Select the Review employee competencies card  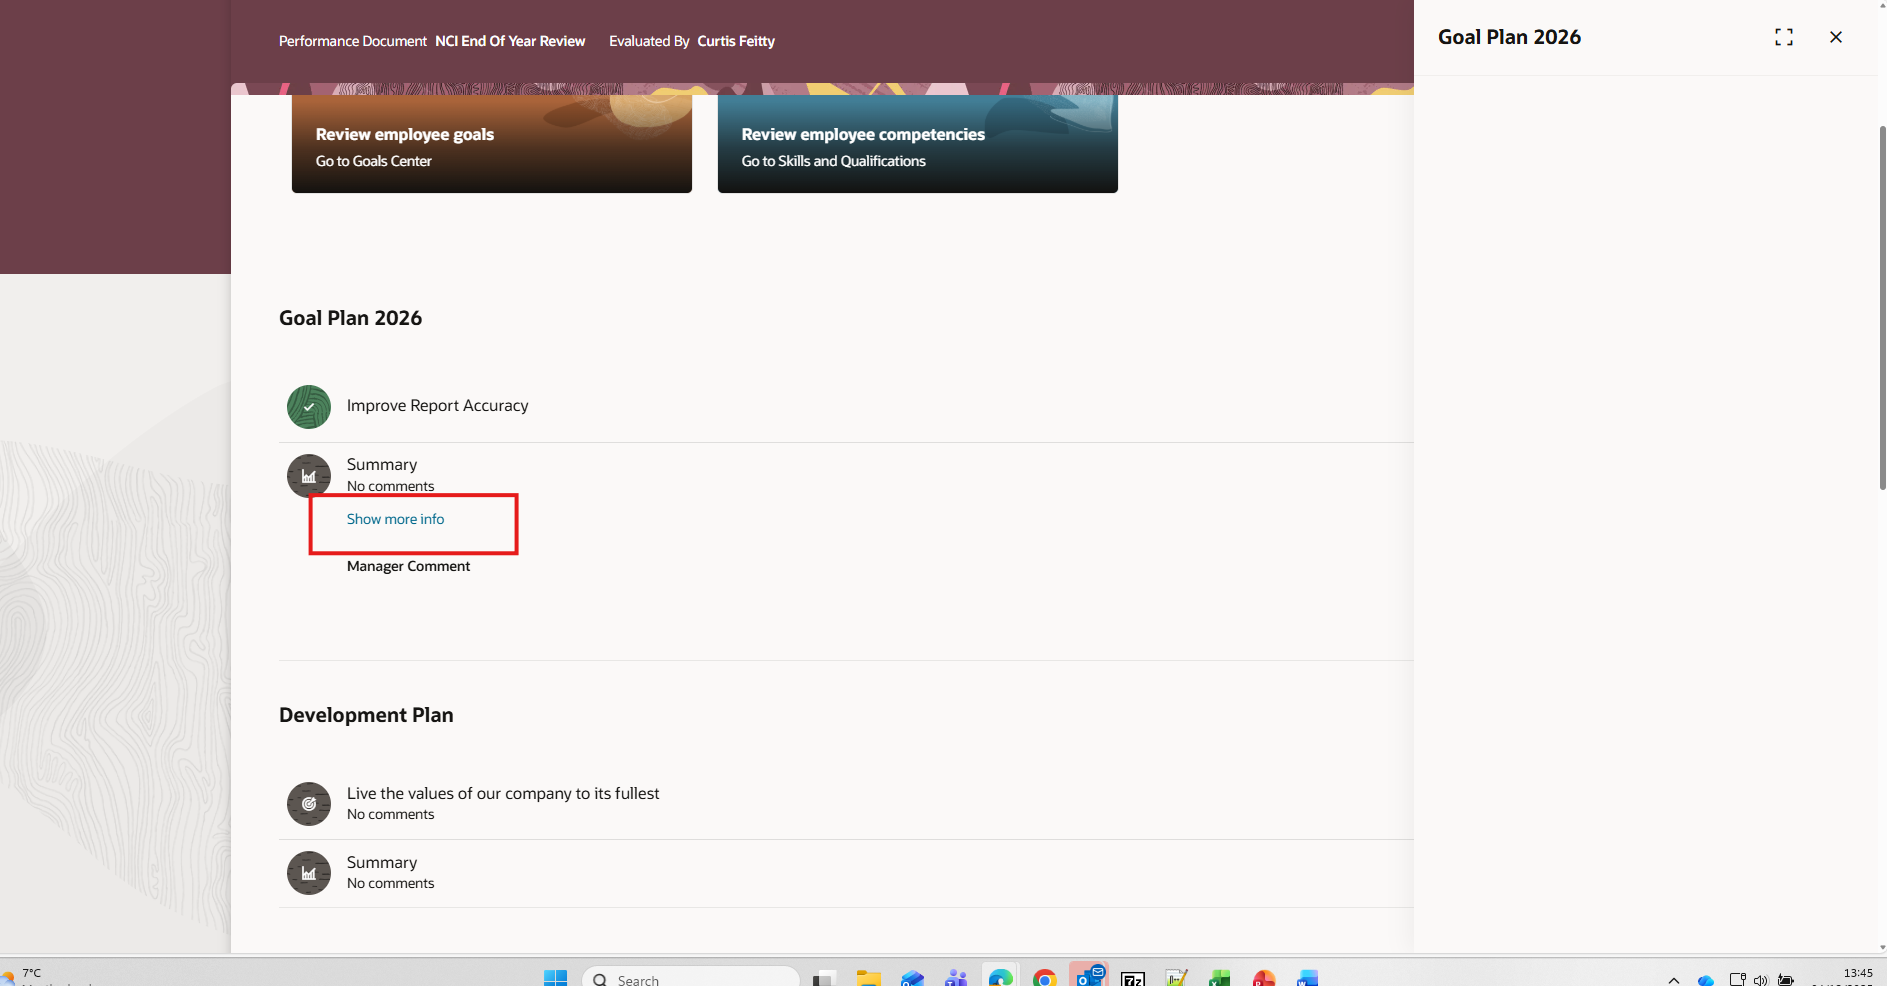(916, 144)
